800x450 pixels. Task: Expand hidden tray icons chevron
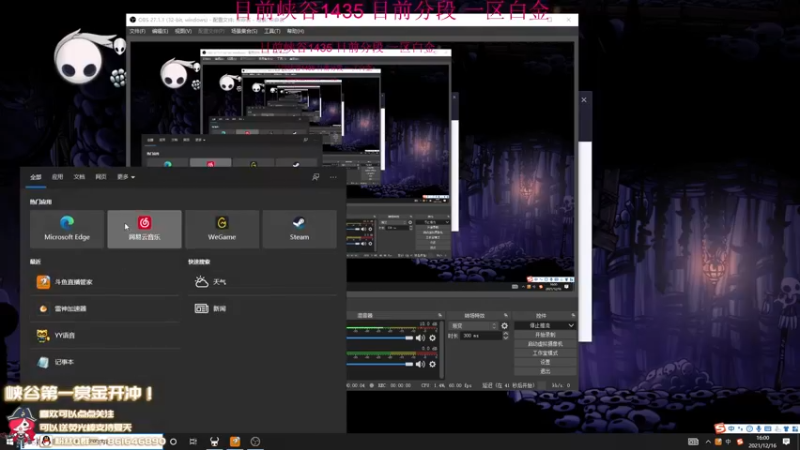tap(708, 442)
